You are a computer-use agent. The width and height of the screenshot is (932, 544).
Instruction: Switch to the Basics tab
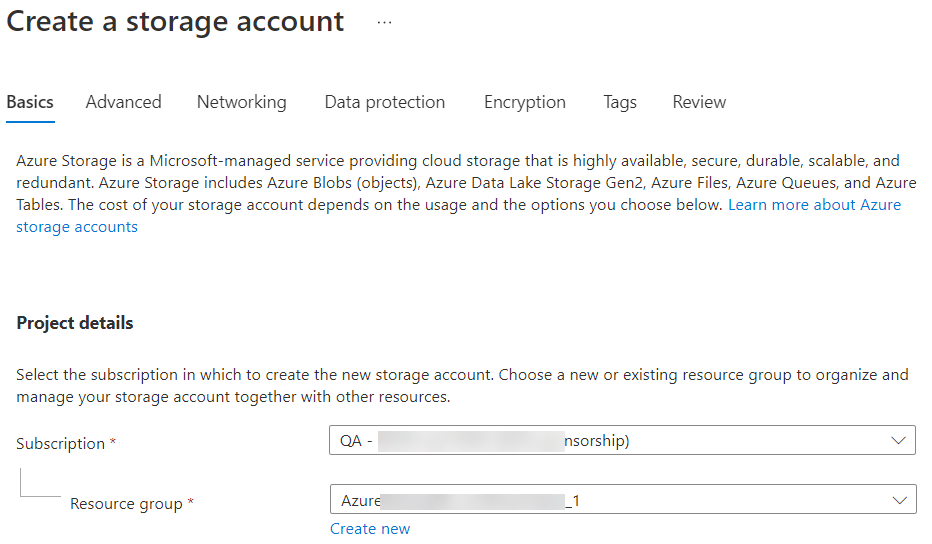30,102
